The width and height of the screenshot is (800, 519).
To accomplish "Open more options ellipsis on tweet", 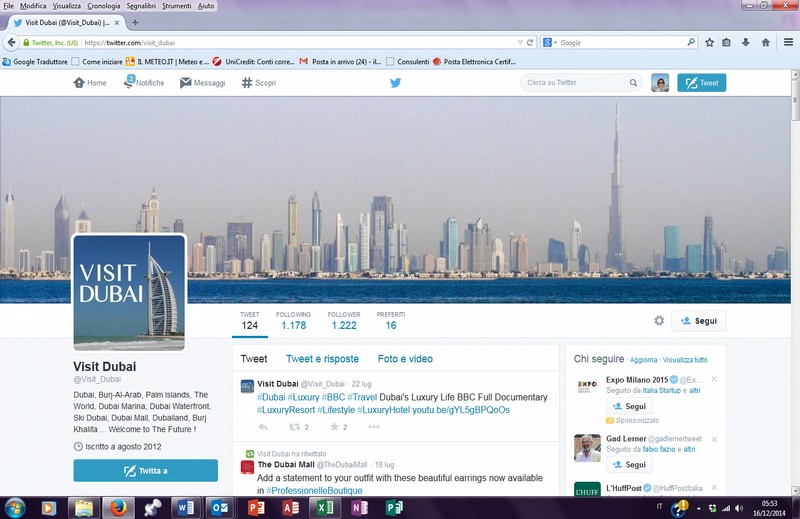I will [374, 427].
